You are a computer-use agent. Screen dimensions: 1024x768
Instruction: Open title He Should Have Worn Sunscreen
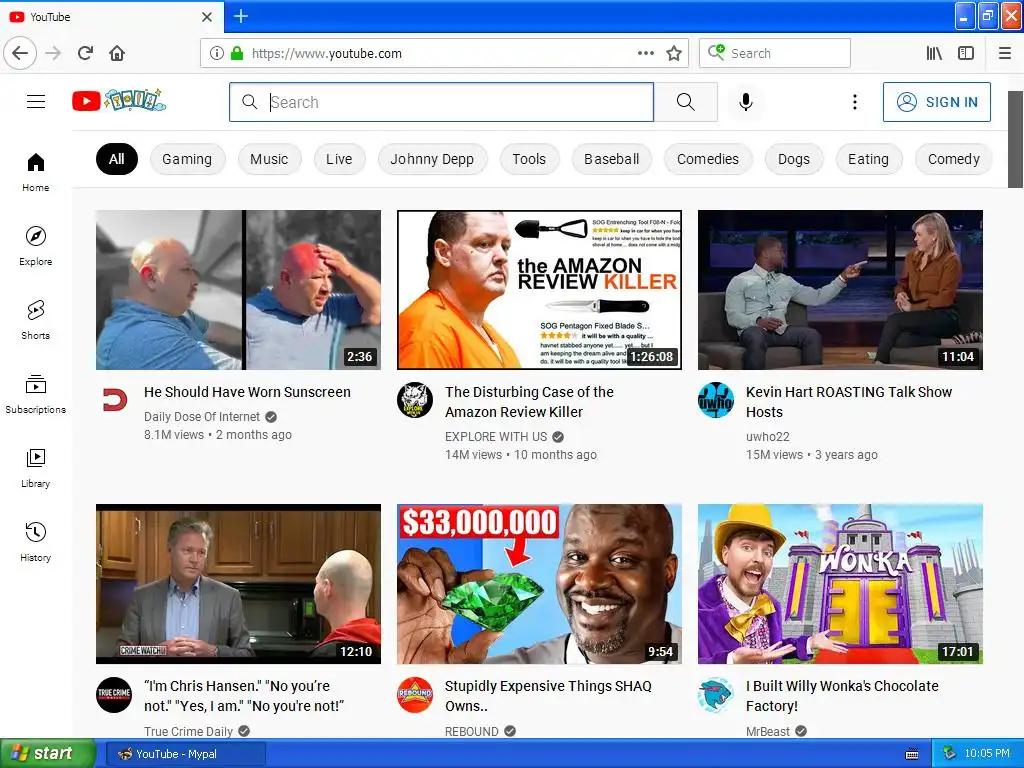[x=248, y=392]
